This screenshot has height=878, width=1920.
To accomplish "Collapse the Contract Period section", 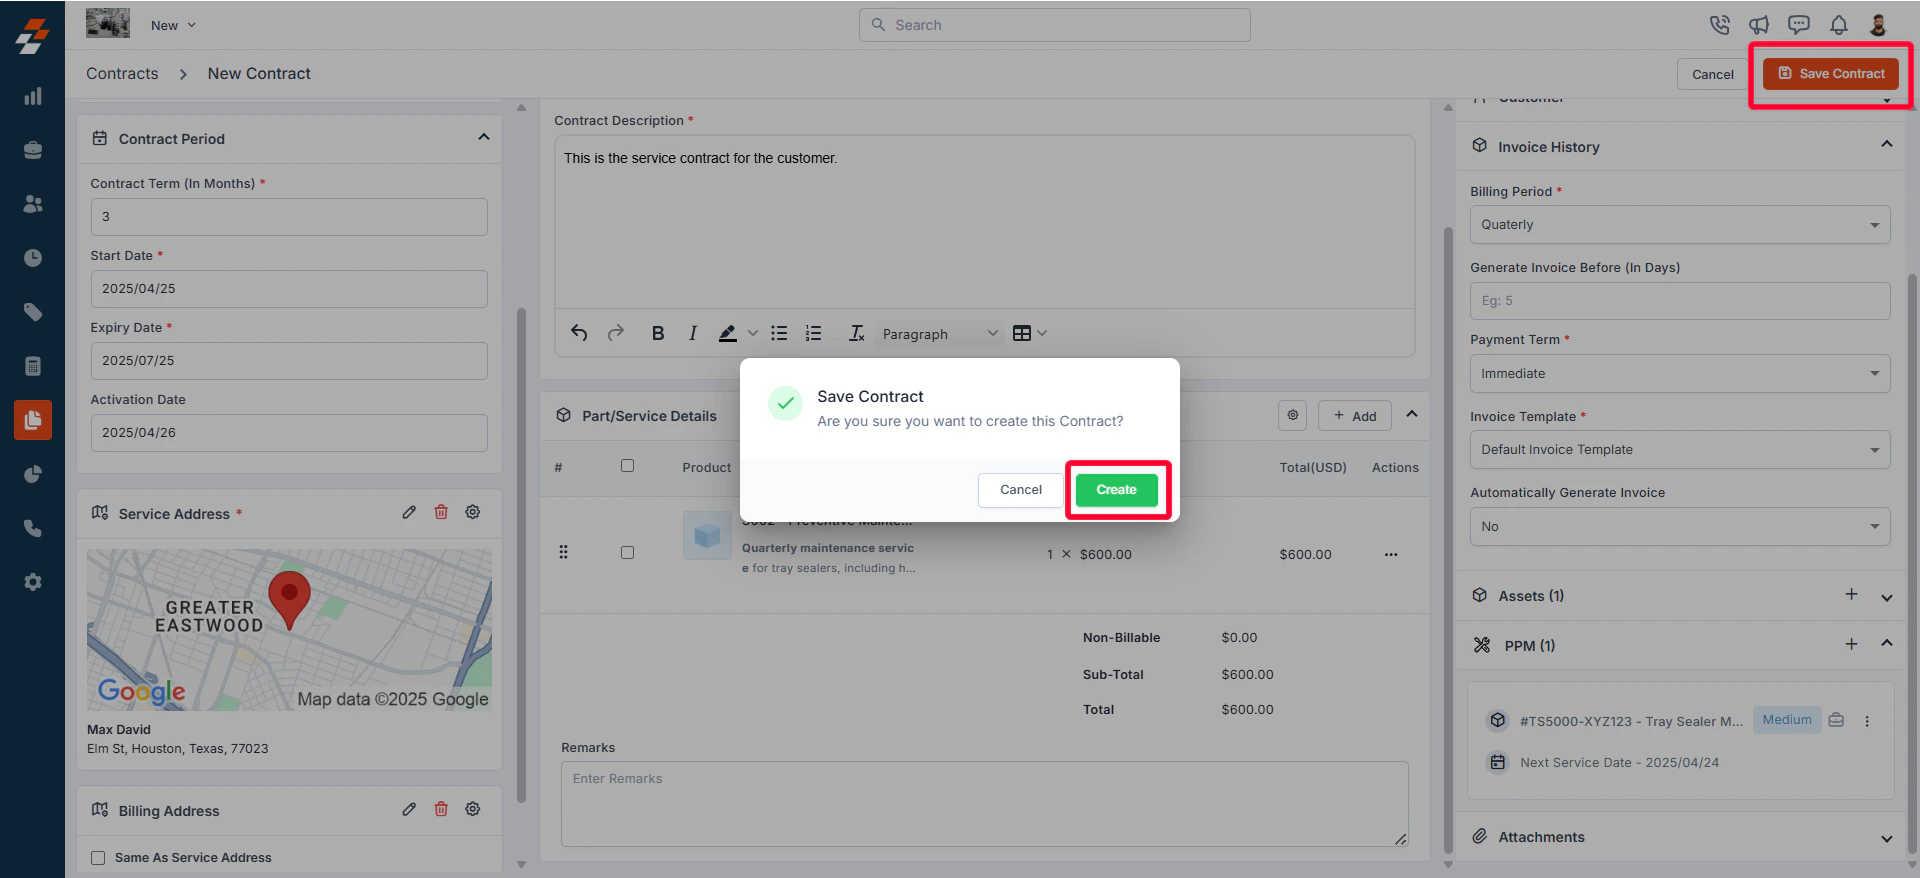I will (484, 137).
